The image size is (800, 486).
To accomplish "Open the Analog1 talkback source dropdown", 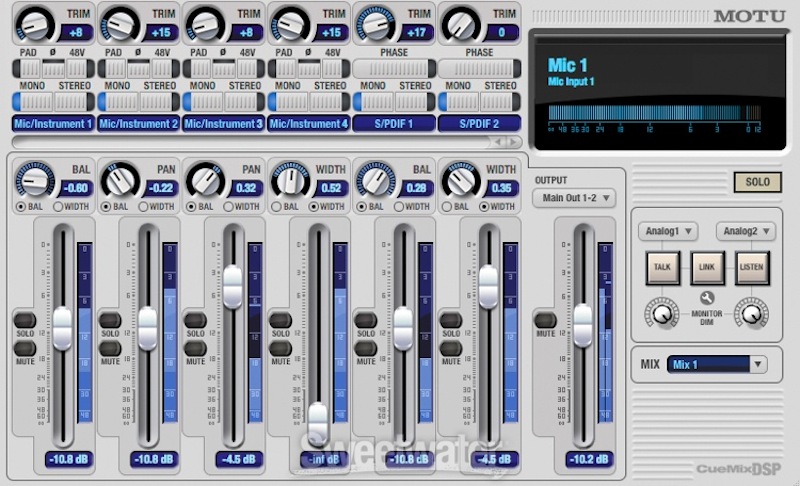I will coord(668,231).
